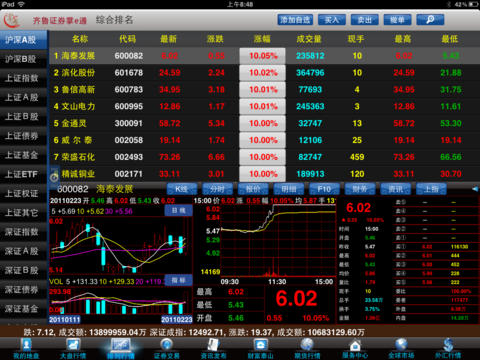Image resolution: width=480 pixels, height=360 pixels.
Task: Sort the list by 涨跌 column header
Action: pyautogui.click(x=215, y=39)
